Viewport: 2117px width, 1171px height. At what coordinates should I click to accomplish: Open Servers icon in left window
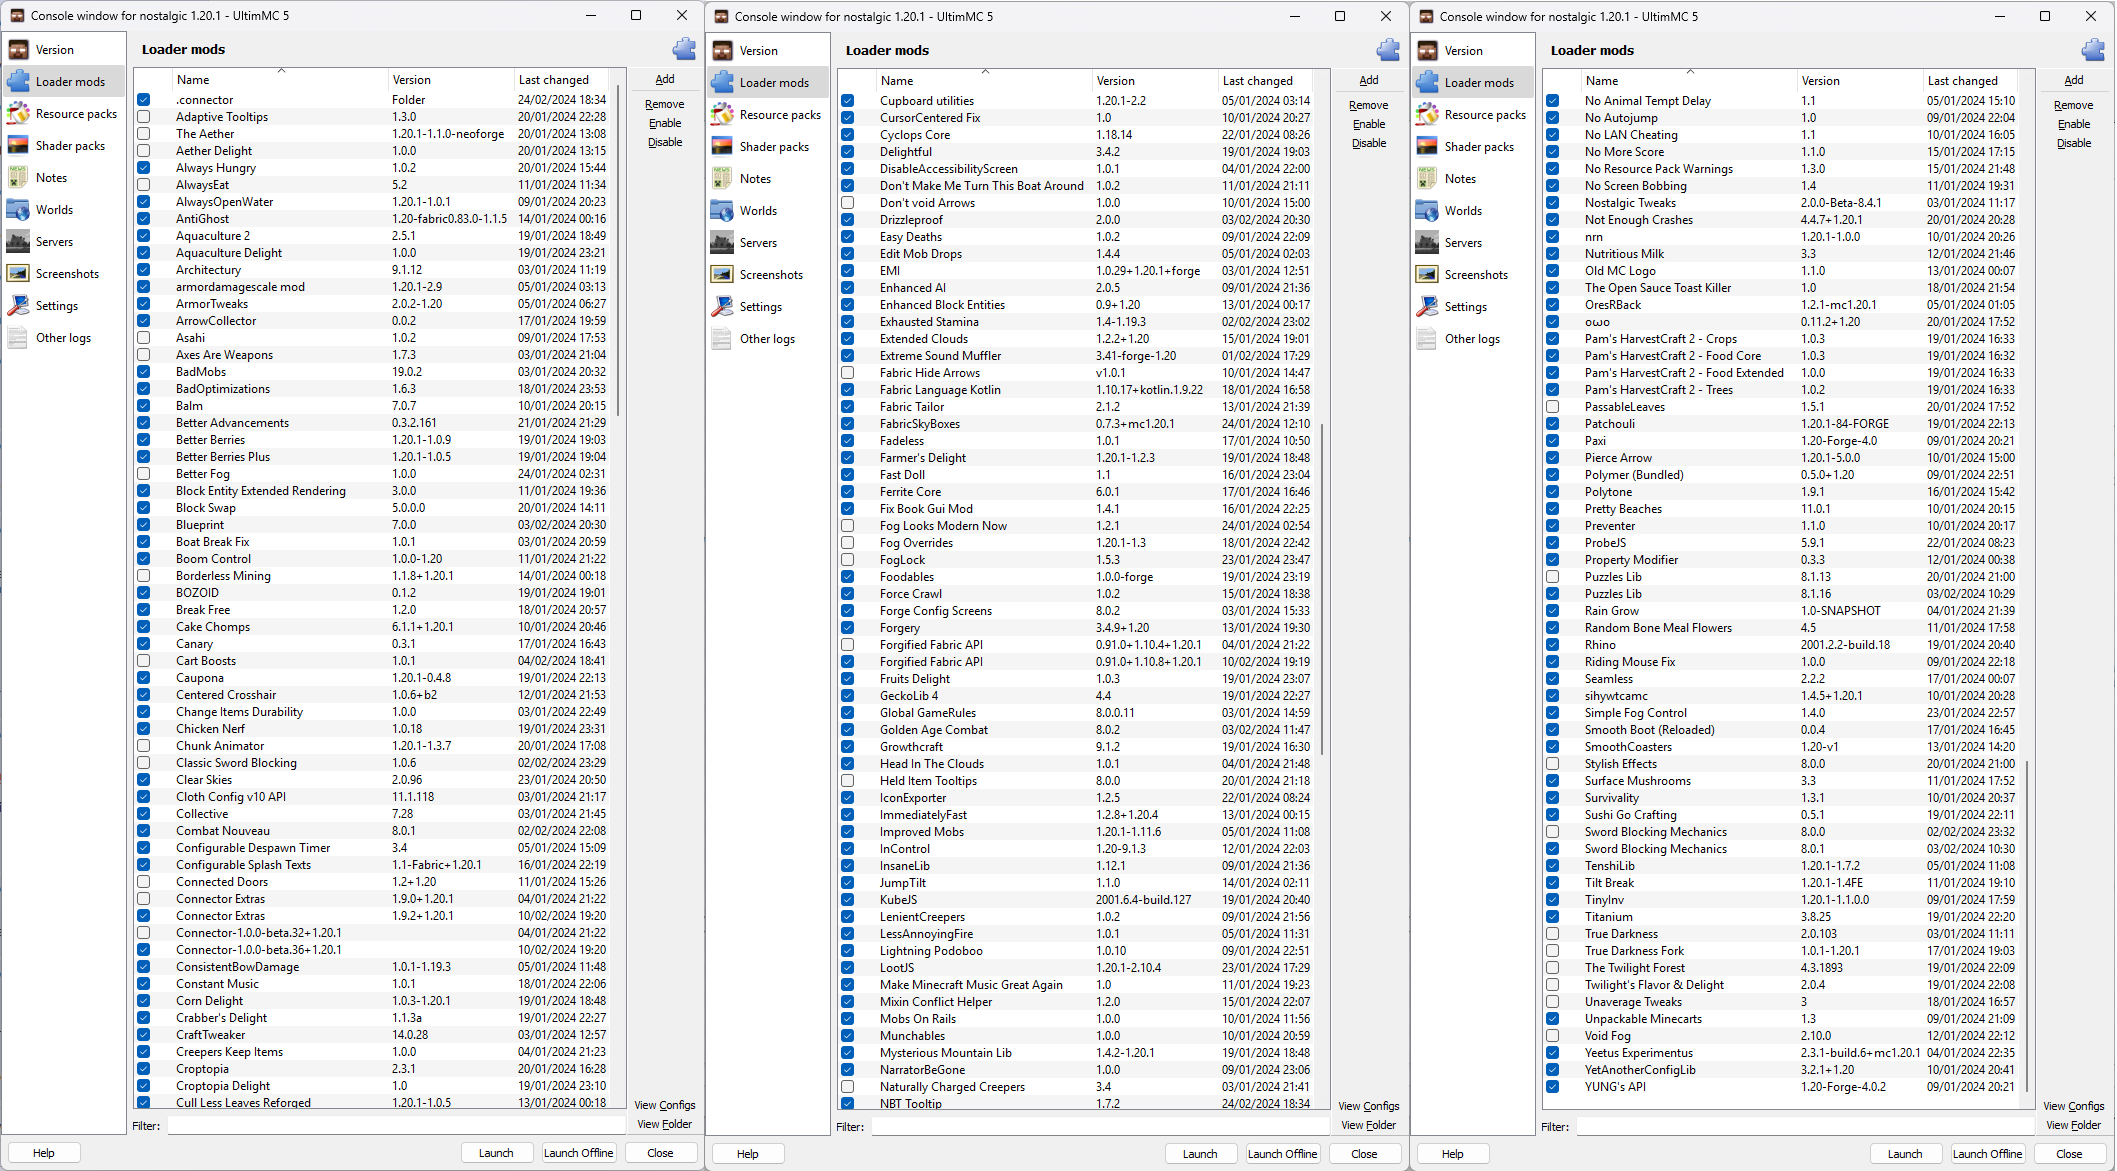pyautogui.click(x=18, y=242)
